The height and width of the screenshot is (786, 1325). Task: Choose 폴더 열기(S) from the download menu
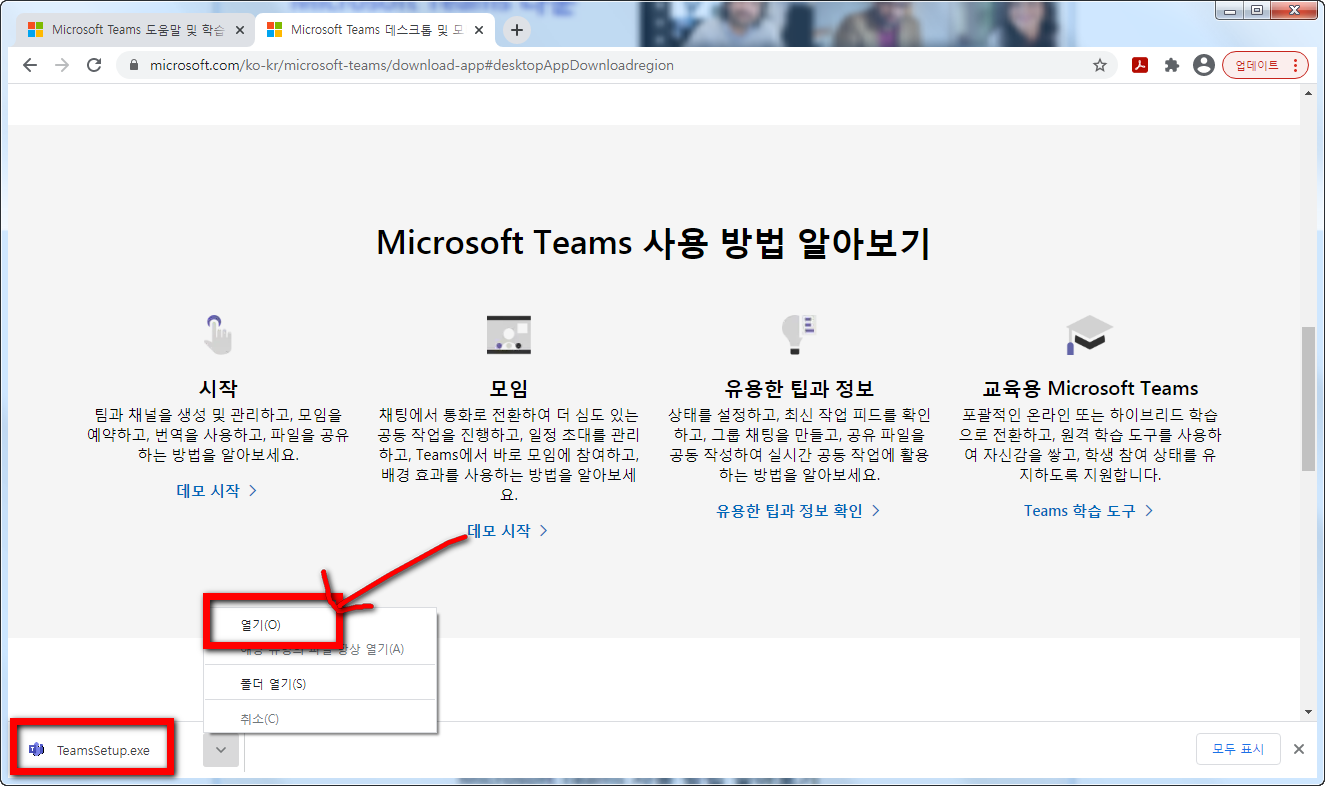(320, 684)
